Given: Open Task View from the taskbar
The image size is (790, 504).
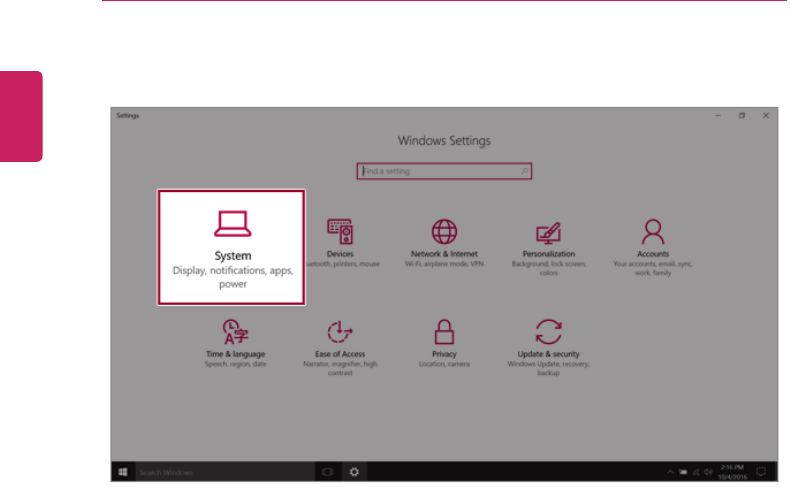Looking at the screenshot, I should [327, 472].
